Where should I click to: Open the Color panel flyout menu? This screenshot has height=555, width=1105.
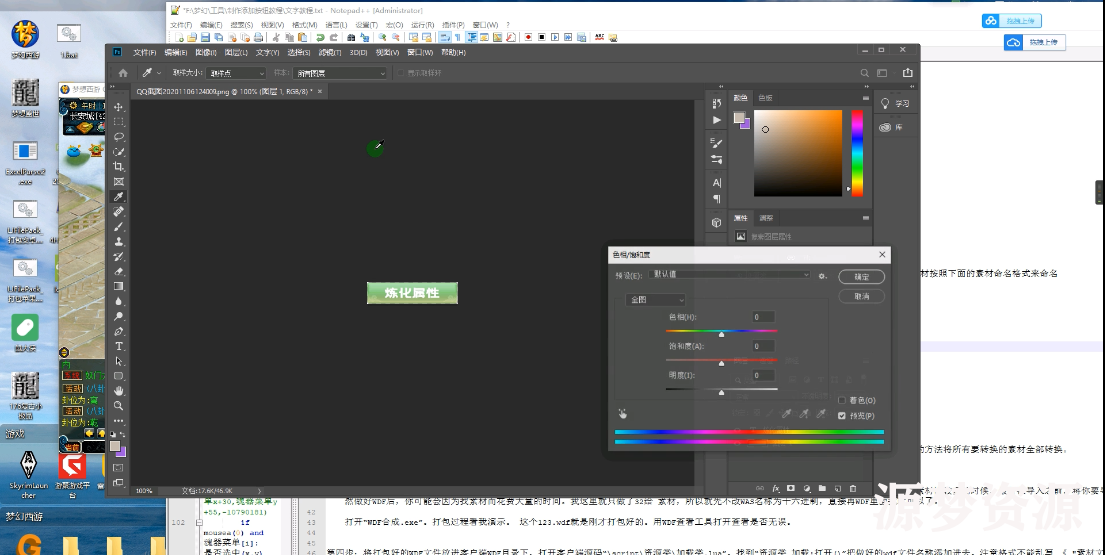pos(865,98)
